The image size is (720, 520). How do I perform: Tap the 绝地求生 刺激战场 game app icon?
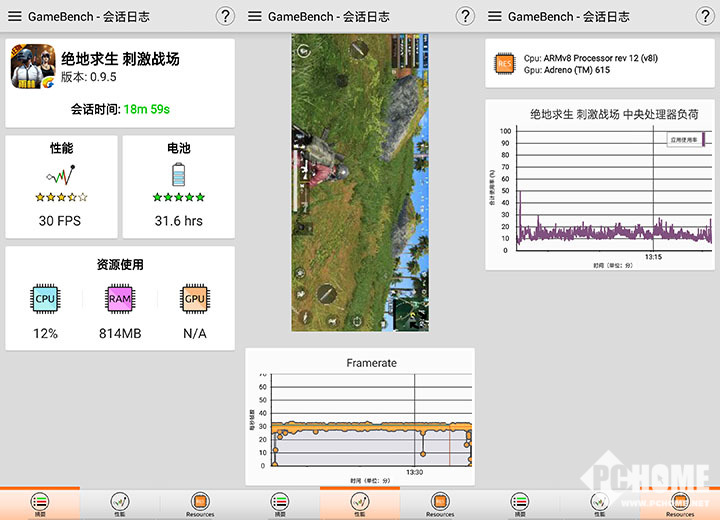pyautogui.click(x=33, y=66)
